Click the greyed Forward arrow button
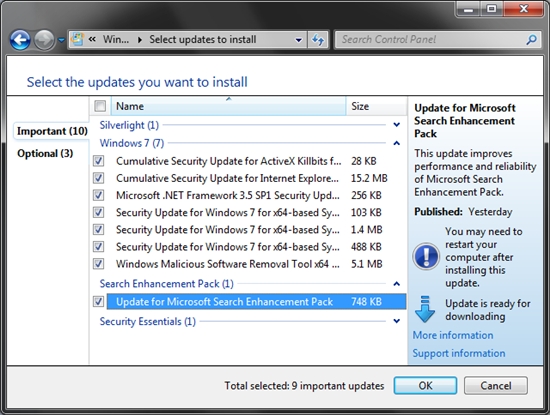 (x=44, y=40)
